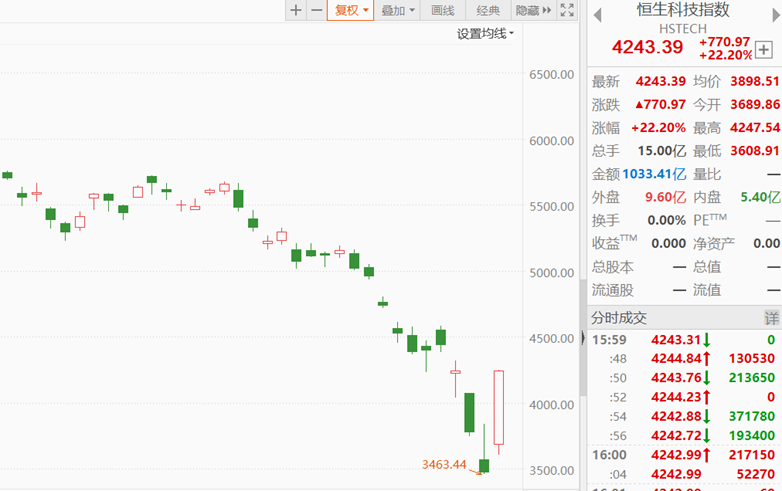Click the 总手 value 15.00亿
Screen dimensions: 782x491
click(x=662, y=151)
